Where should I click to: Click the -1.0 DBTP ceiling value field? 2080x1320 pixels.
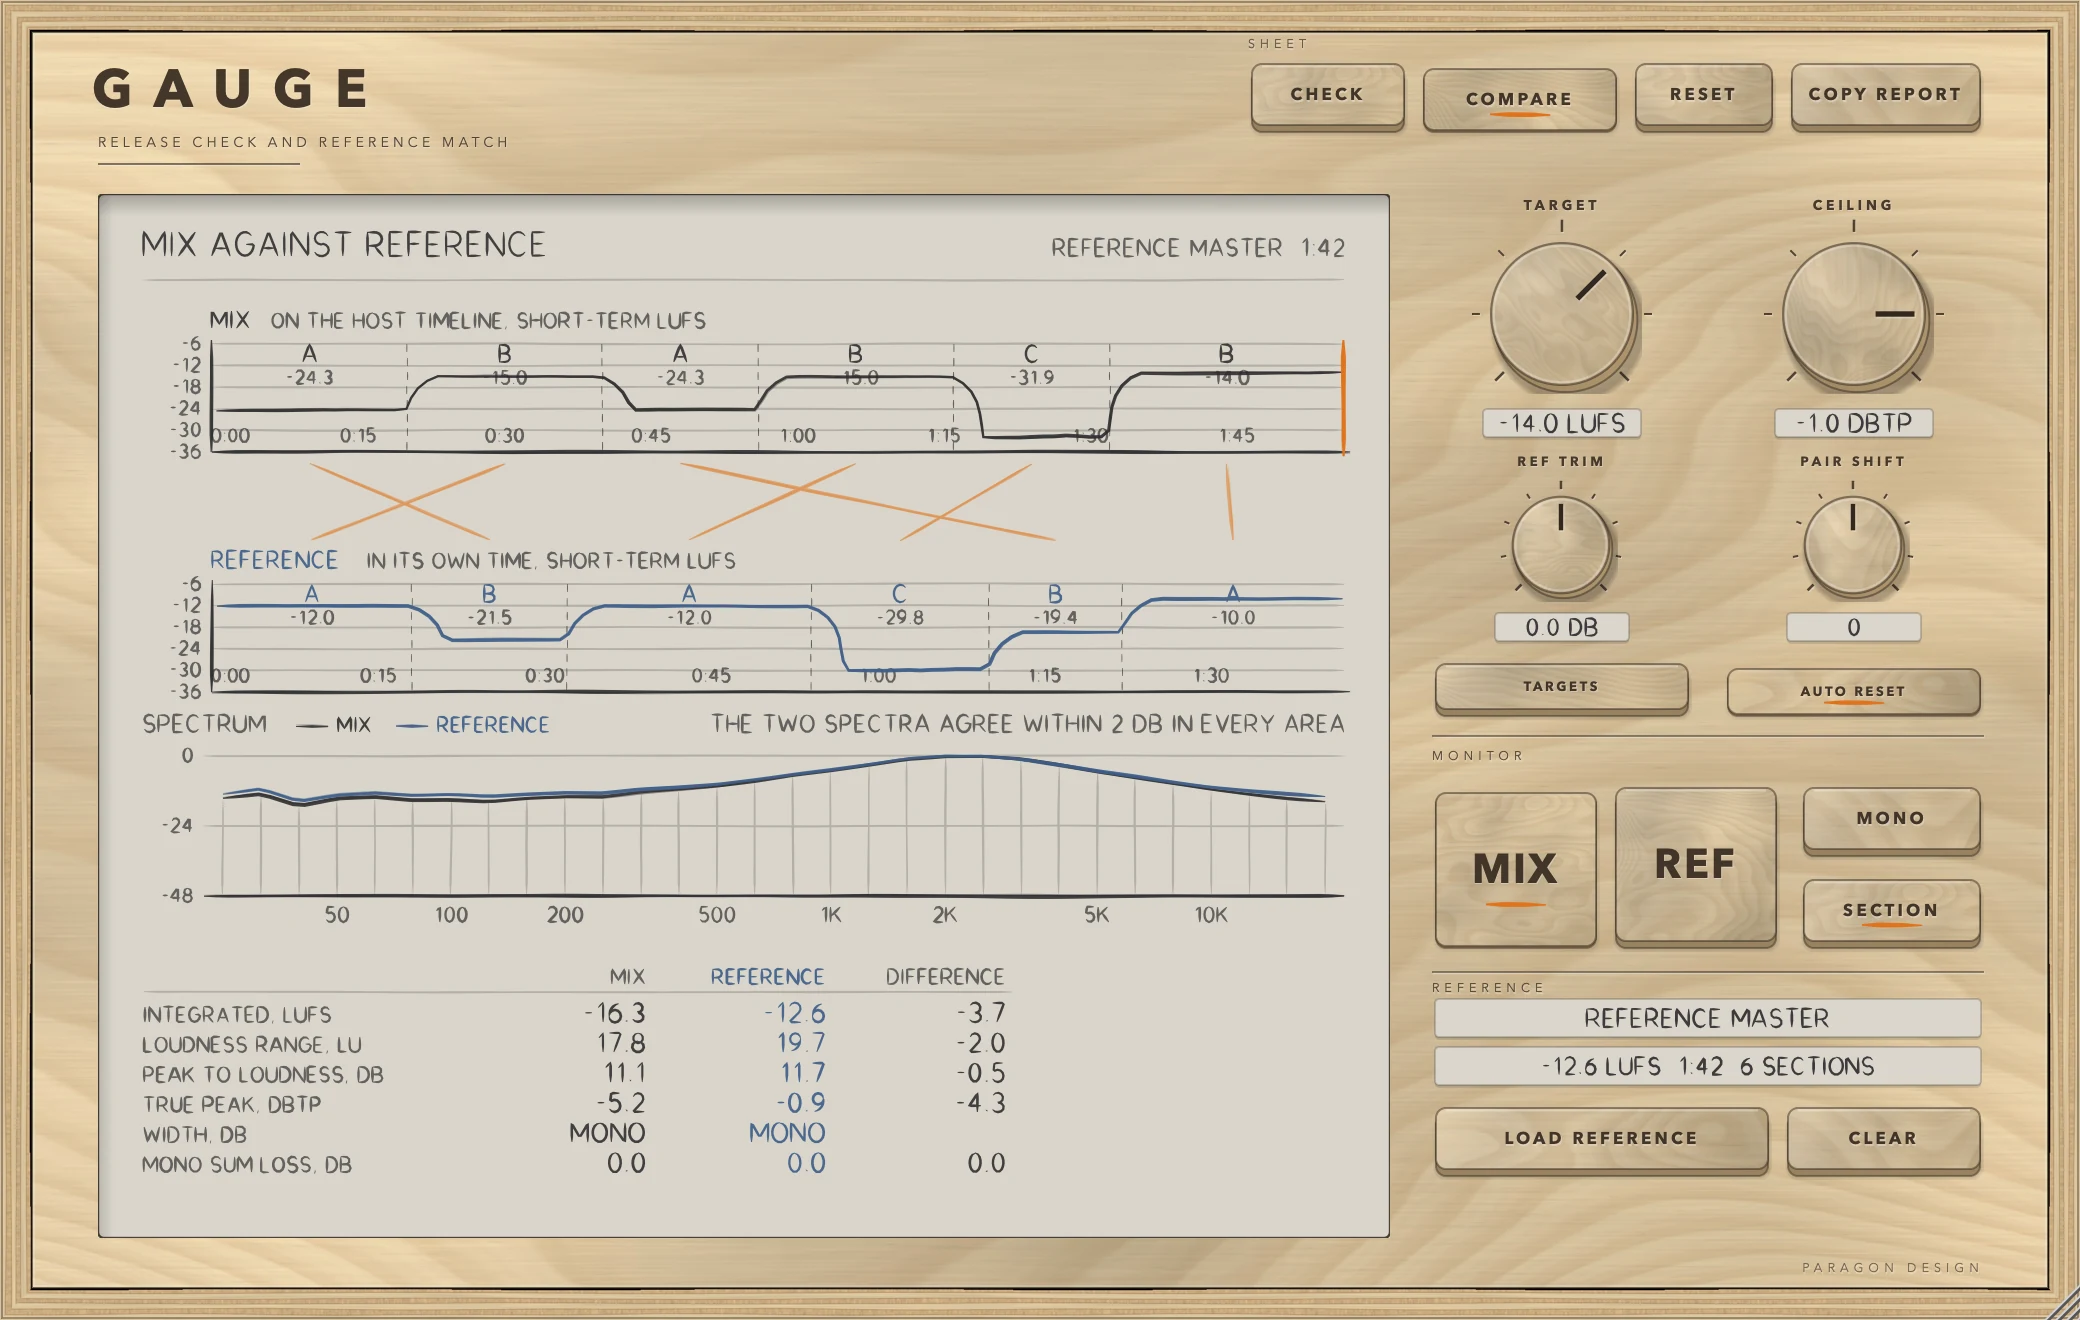coord(1854,423)
